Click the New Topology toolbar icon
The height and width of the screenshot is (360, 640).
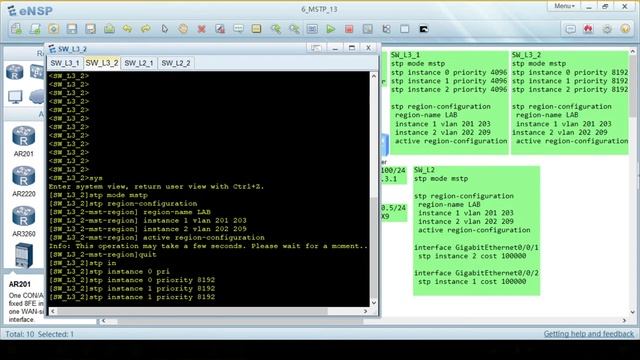coord(17,29)
